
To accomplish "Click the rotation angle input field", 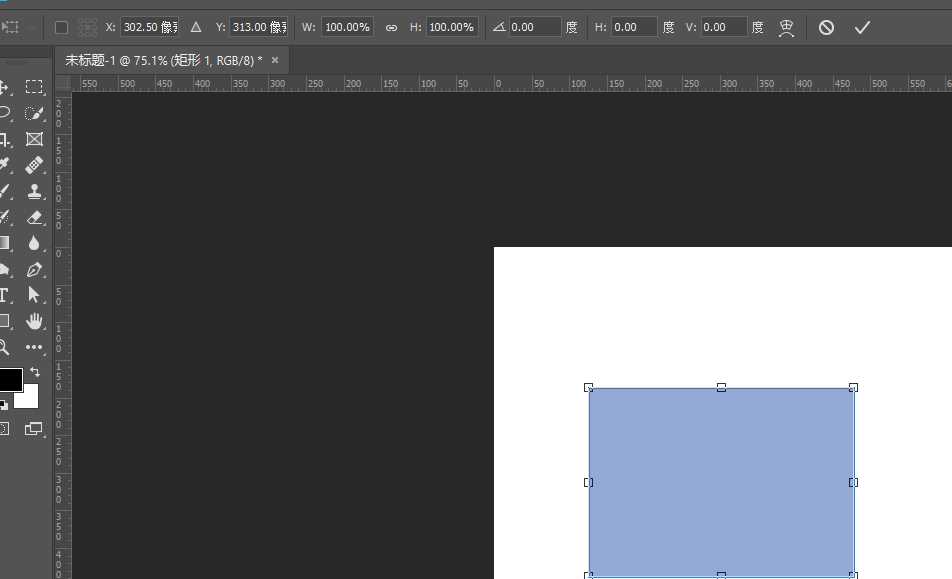I will pos(534,28).
